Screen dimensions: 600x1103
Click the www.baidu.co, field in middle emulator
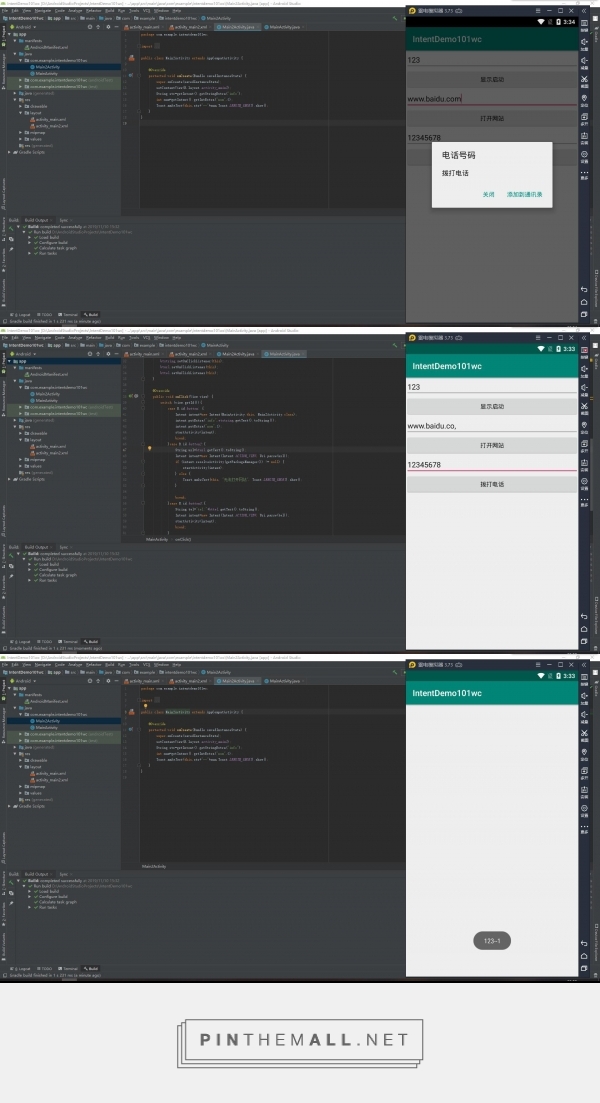click(492, 426)
